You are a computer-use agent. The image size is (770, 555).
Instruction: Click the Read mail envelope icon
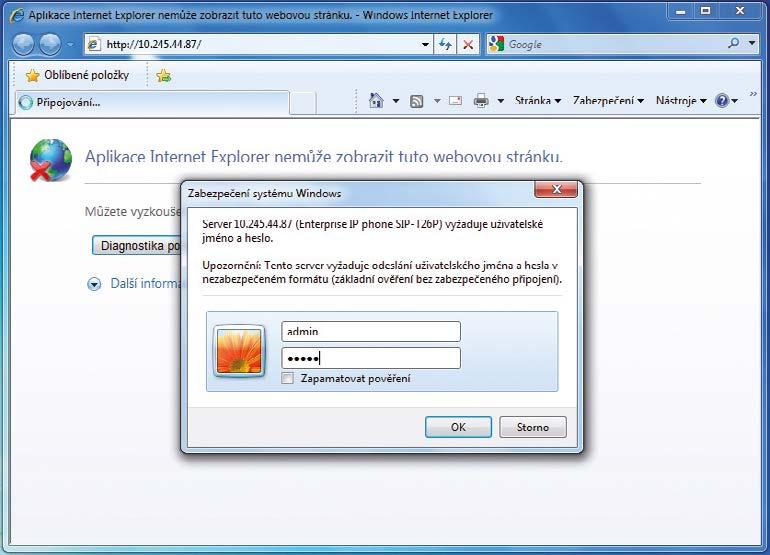(x=455, y=101)
